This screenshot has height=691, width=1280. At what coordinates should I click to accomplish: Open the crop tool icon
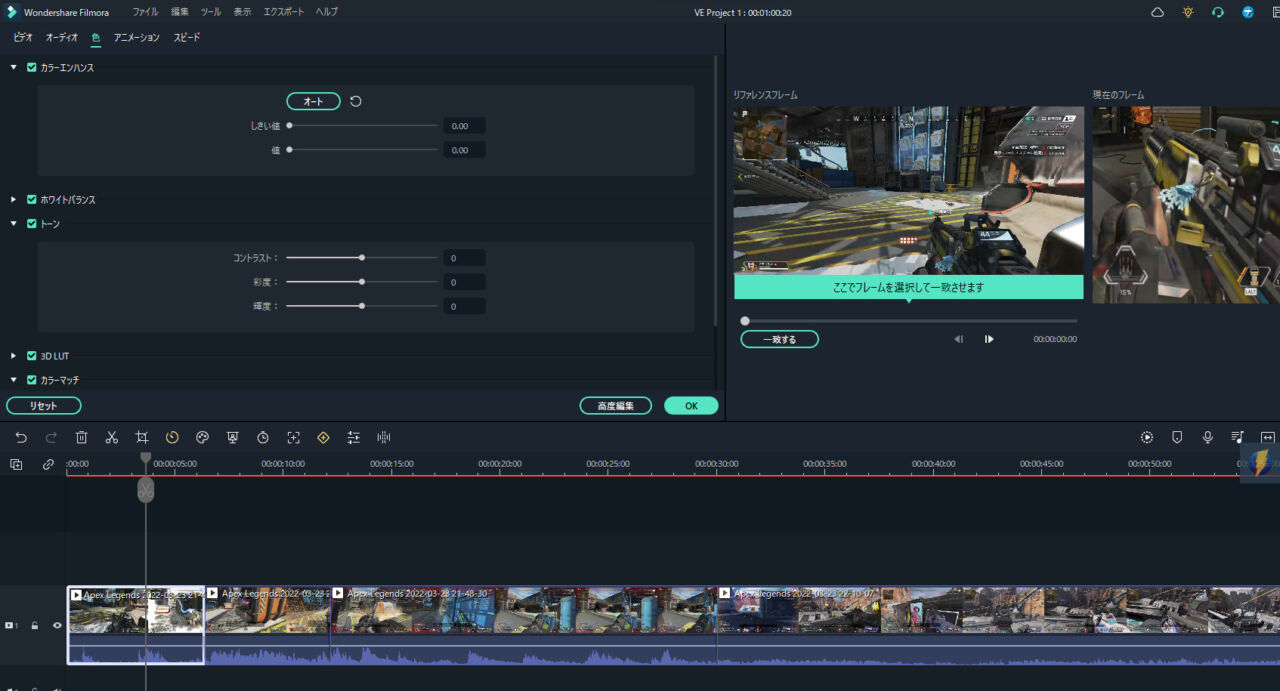tap(142, 438)
